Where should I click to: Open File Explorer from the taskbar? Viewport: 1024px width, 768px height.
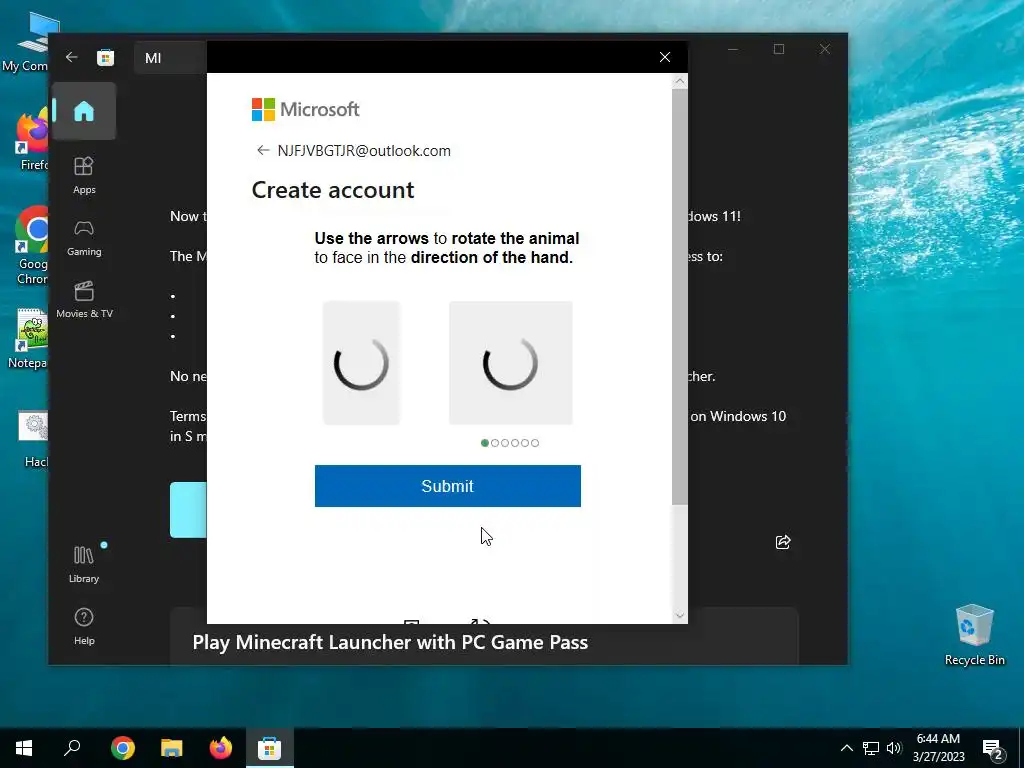171,748
